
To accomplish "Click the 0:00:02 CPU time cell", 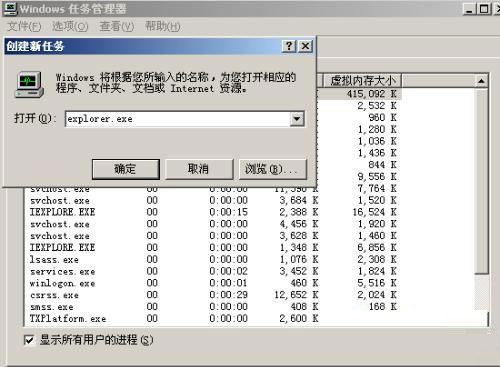I will click(x=228, y=271).
